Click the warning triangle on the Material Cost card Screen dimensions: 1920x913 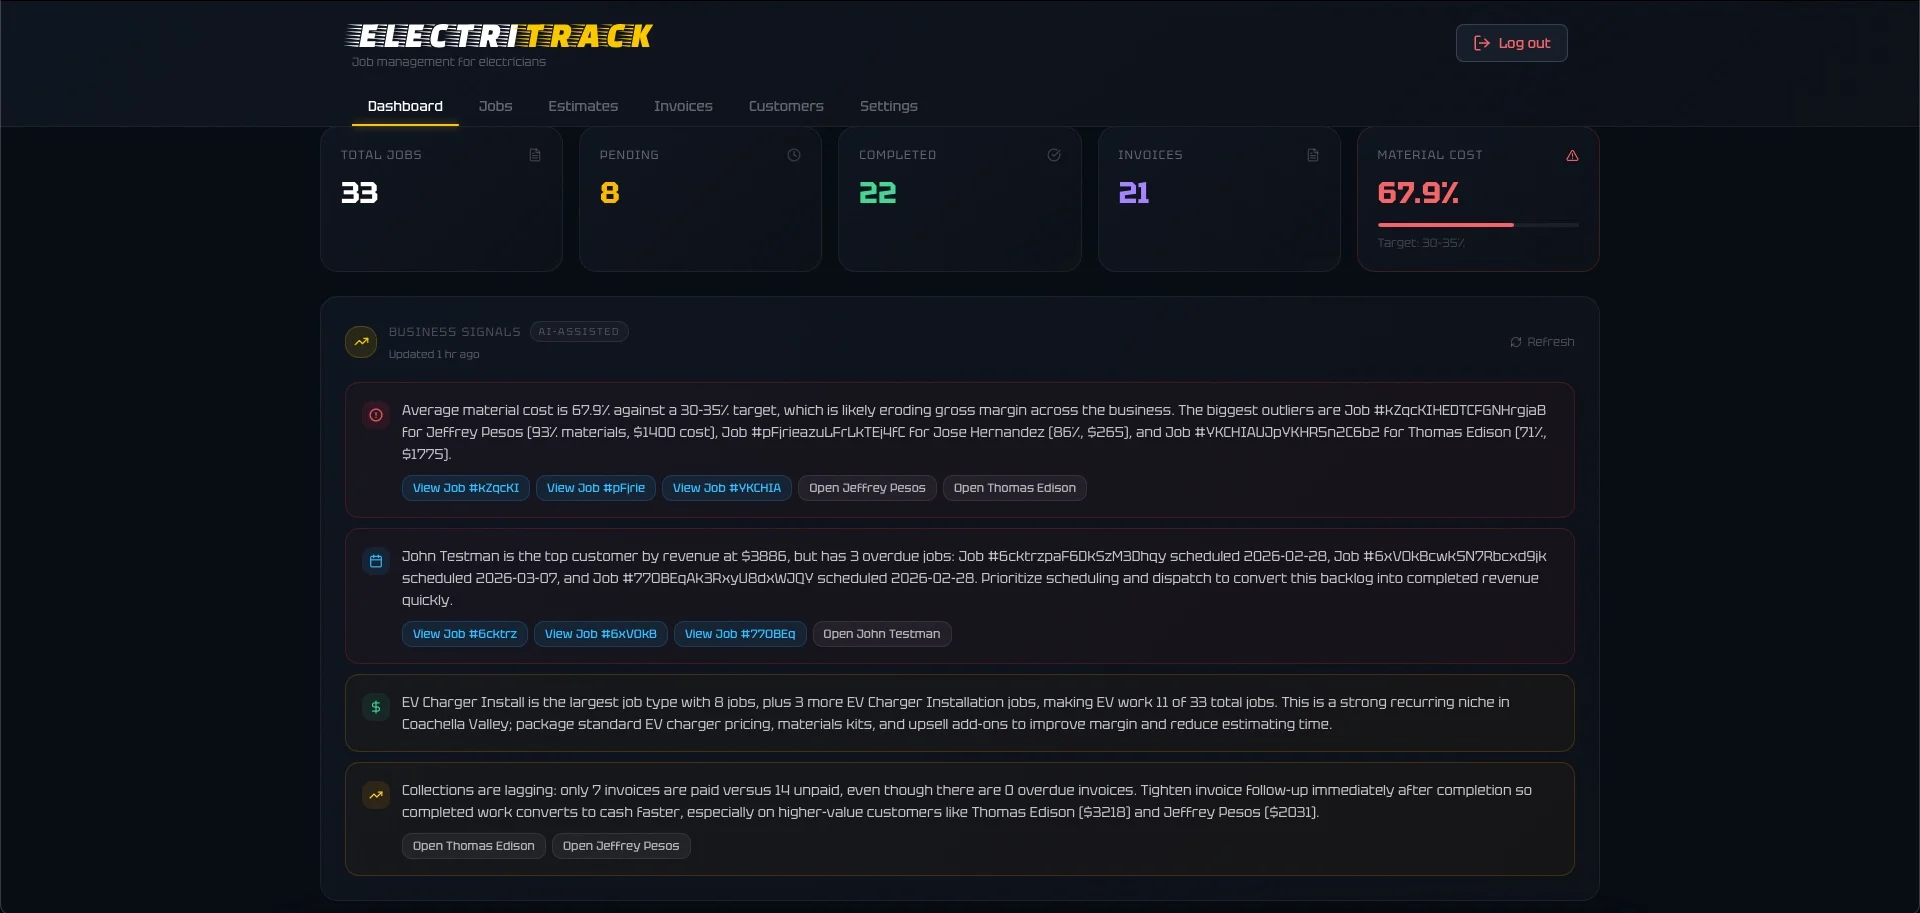1572,156
